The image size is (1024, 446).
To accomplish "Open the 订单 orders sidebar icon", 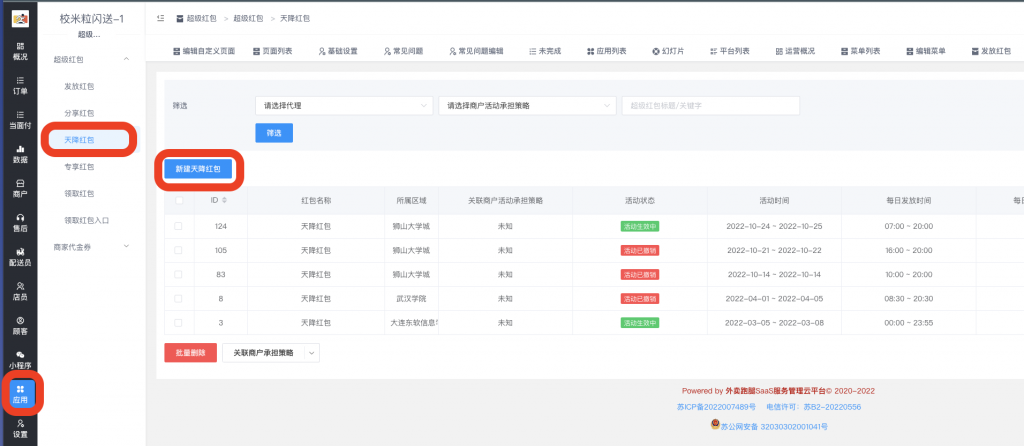I will pos(20,86).
